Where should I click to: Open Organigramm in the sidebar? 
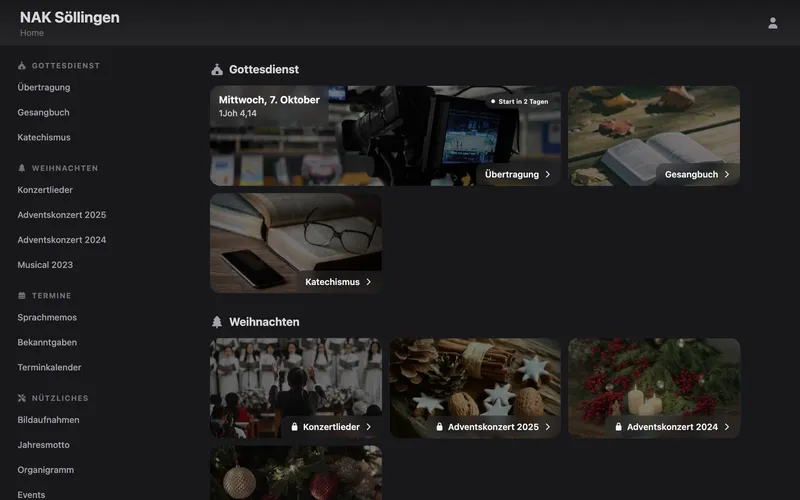45,470
